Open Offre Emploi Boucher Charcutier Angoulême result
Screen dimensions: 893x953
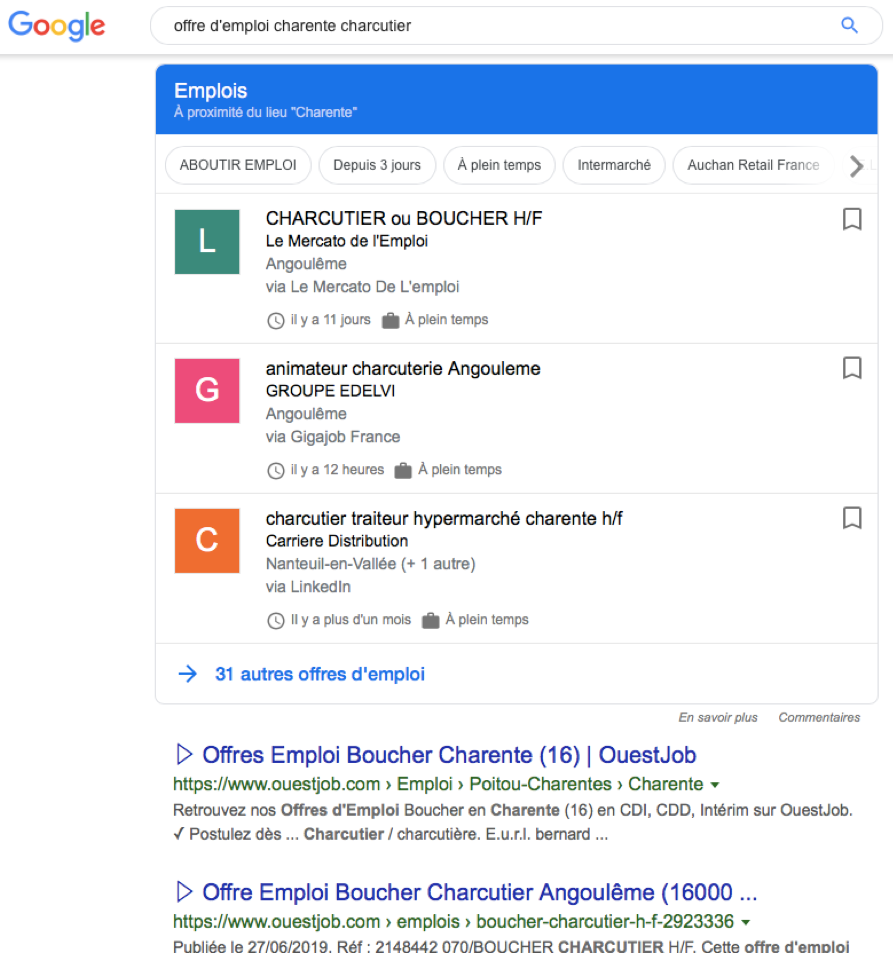[x=480, y=892]
